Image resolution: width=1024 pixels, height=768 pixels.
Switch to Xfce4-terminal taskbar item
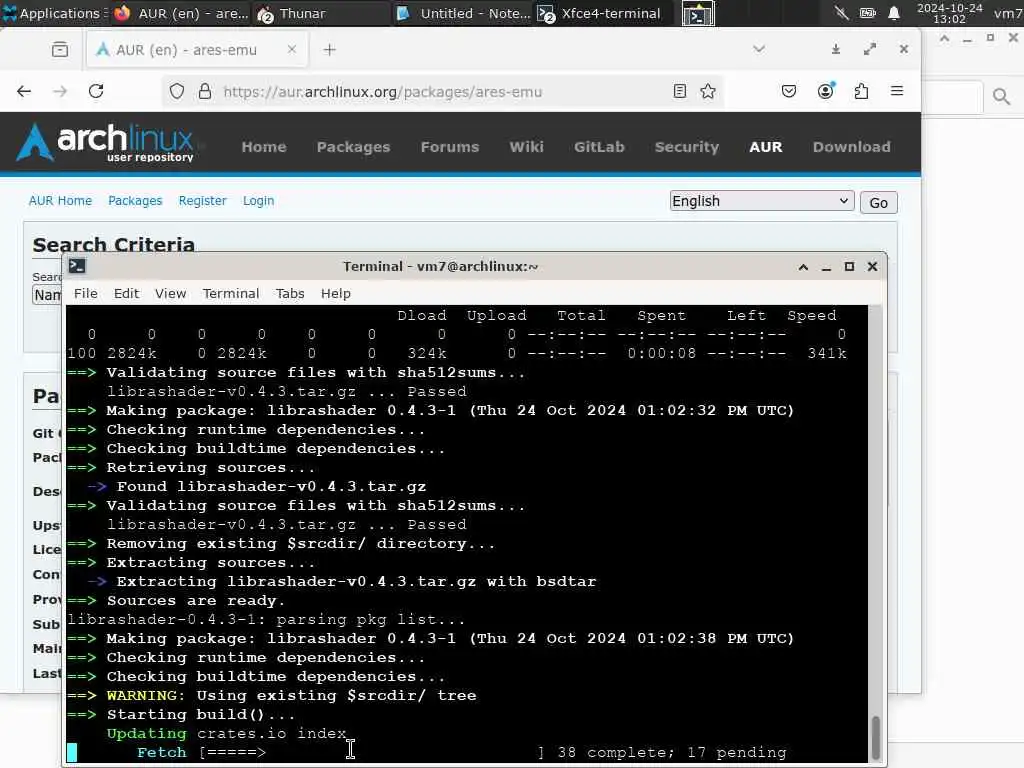[600, 13]
